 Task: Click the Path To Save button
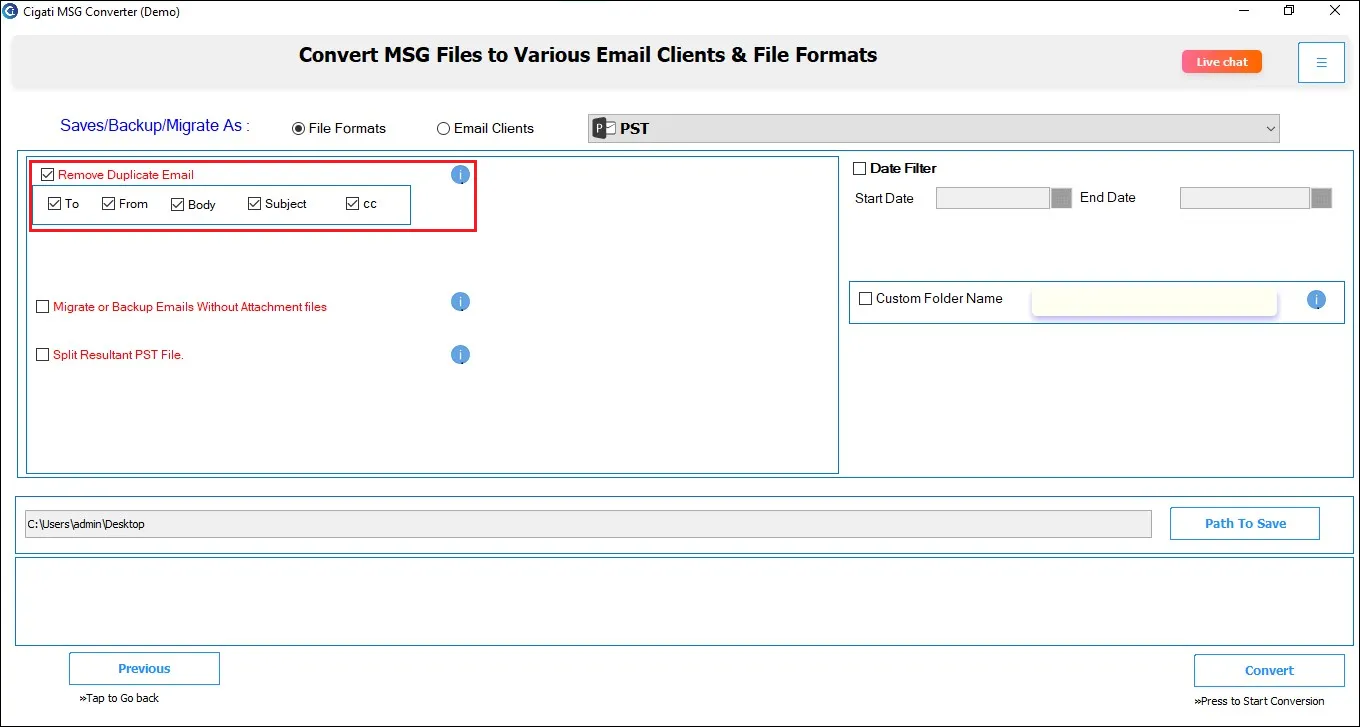(1245, 523)
